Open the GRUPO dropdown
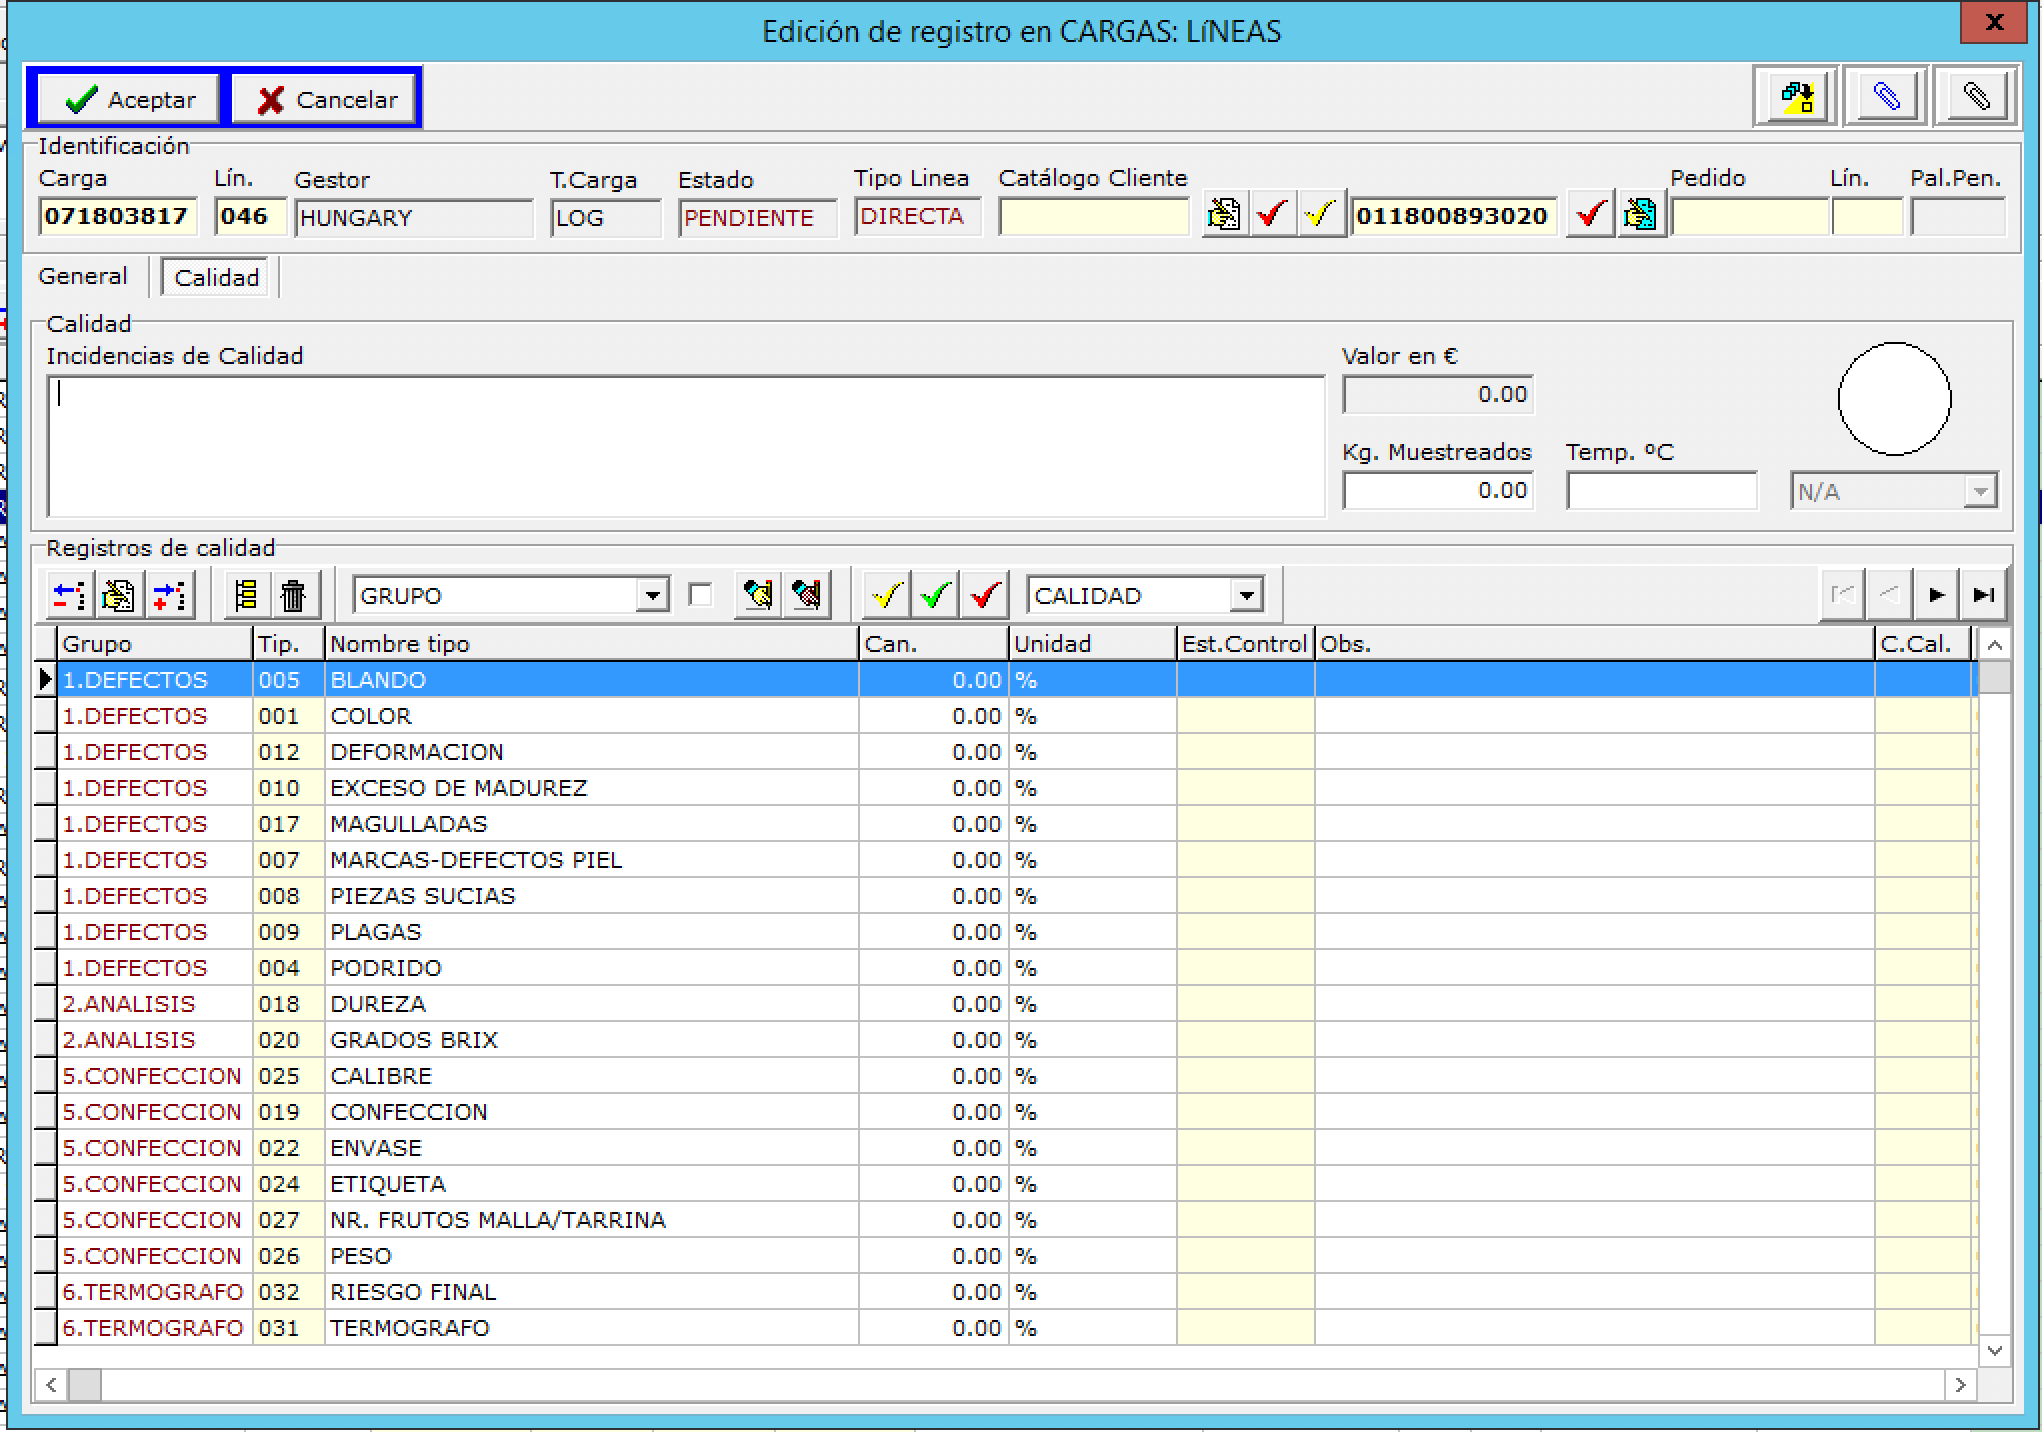The width and height of the screenshot is (2042, 1432). click(x=652, y=596)
